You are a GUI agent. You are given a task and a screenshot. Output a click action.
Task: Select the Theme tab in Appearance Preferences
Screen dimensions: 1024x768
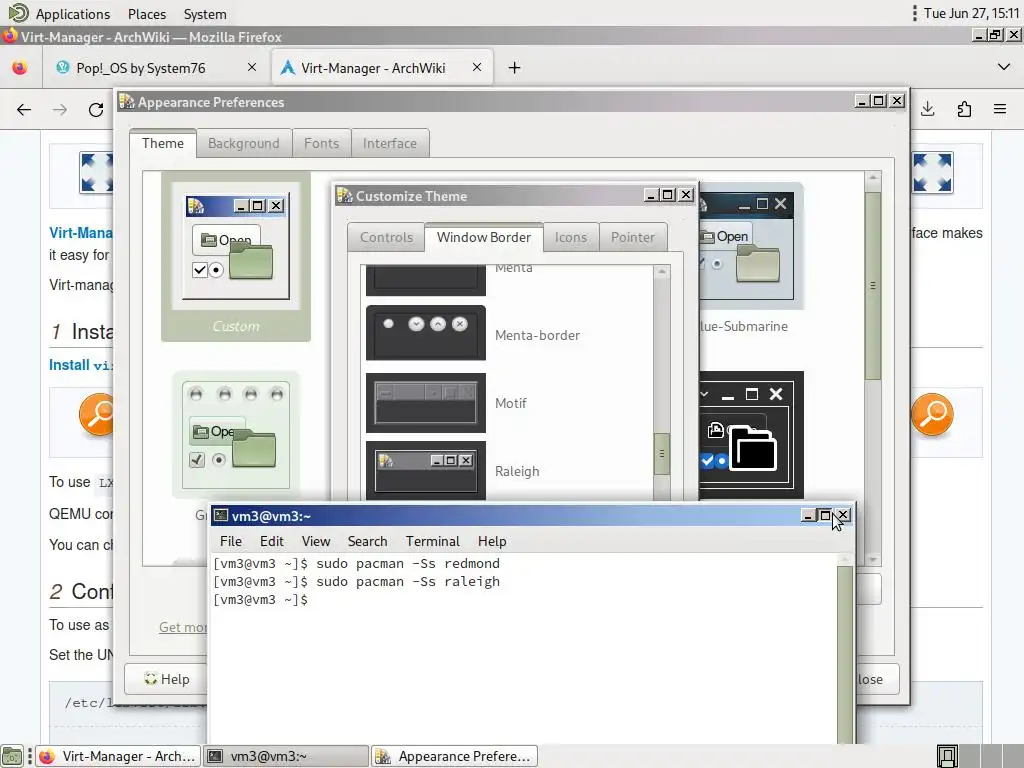coord(163,143)
